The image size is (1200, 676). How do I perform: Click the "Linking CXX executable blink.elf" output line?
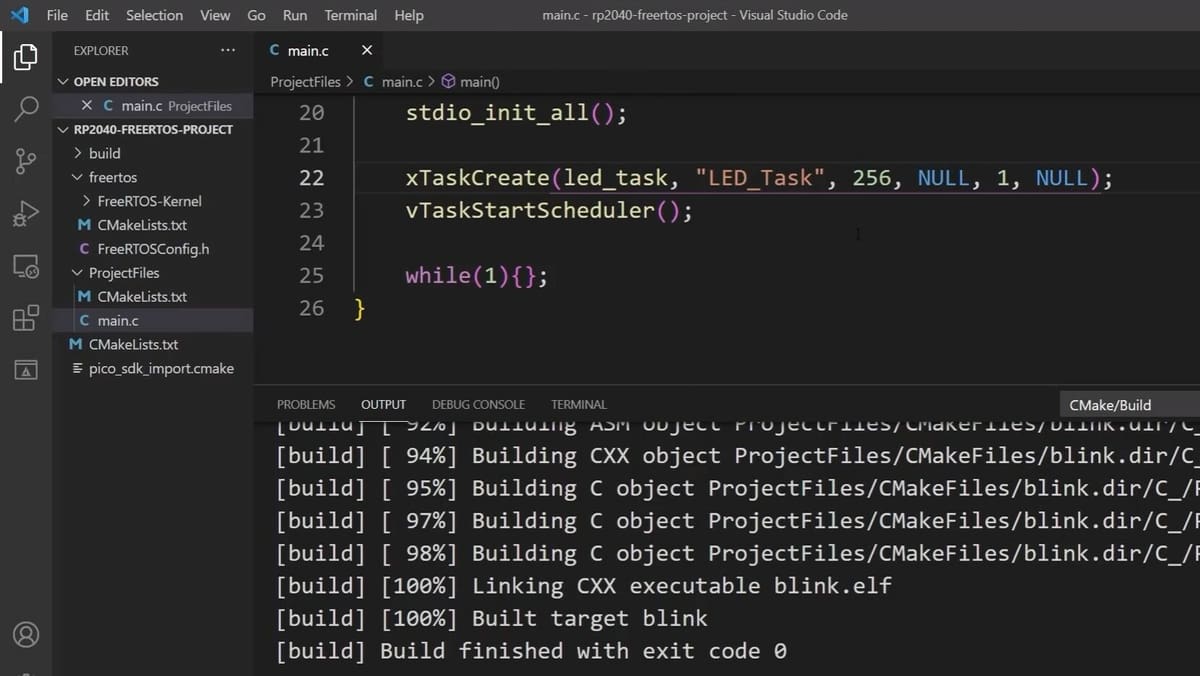(x=584, y=586)
